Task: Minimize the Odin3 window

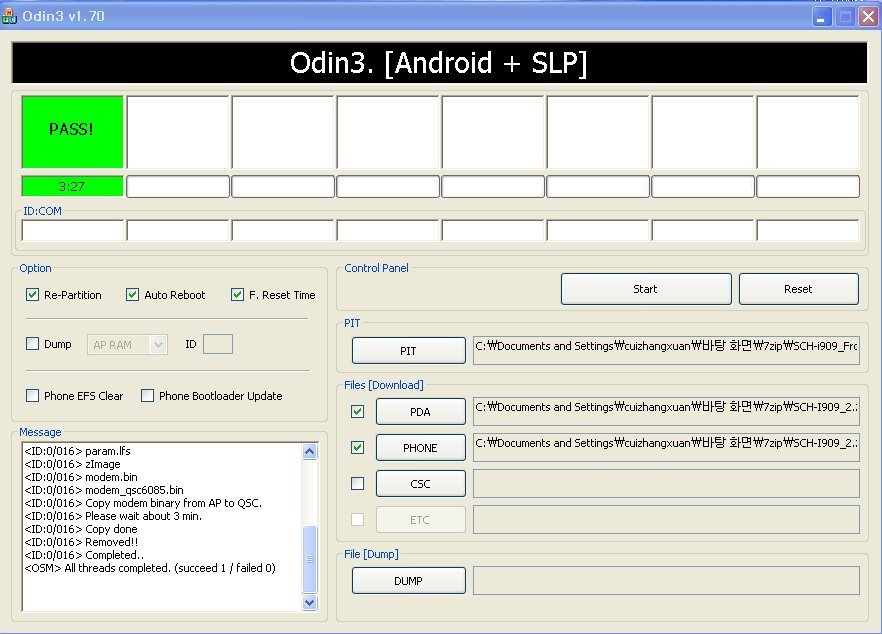Action: click(x=822, y=17)
